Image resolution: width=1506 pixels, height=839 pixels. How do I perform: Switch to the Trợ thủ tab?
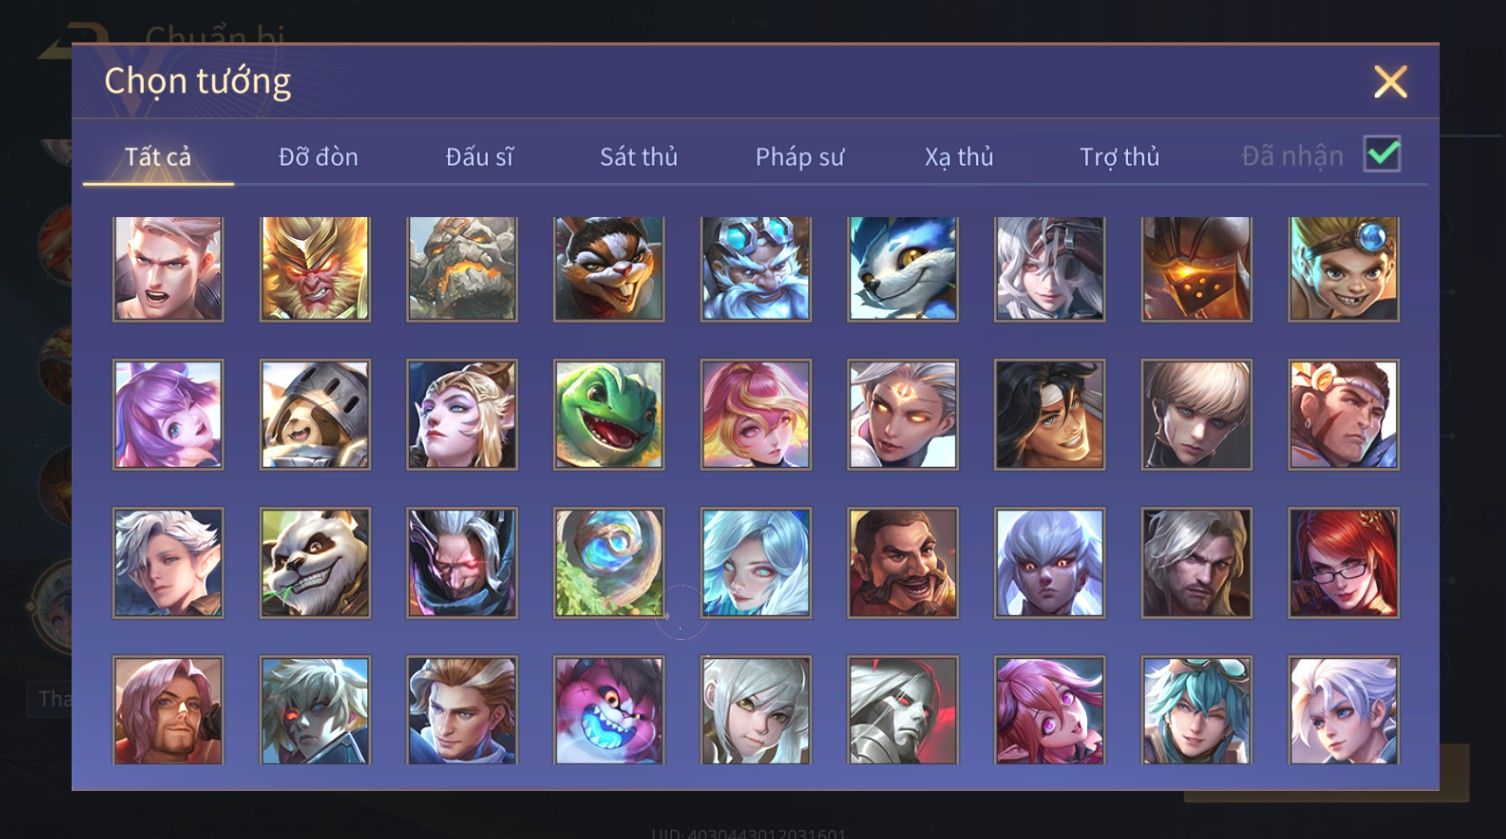1119,157
